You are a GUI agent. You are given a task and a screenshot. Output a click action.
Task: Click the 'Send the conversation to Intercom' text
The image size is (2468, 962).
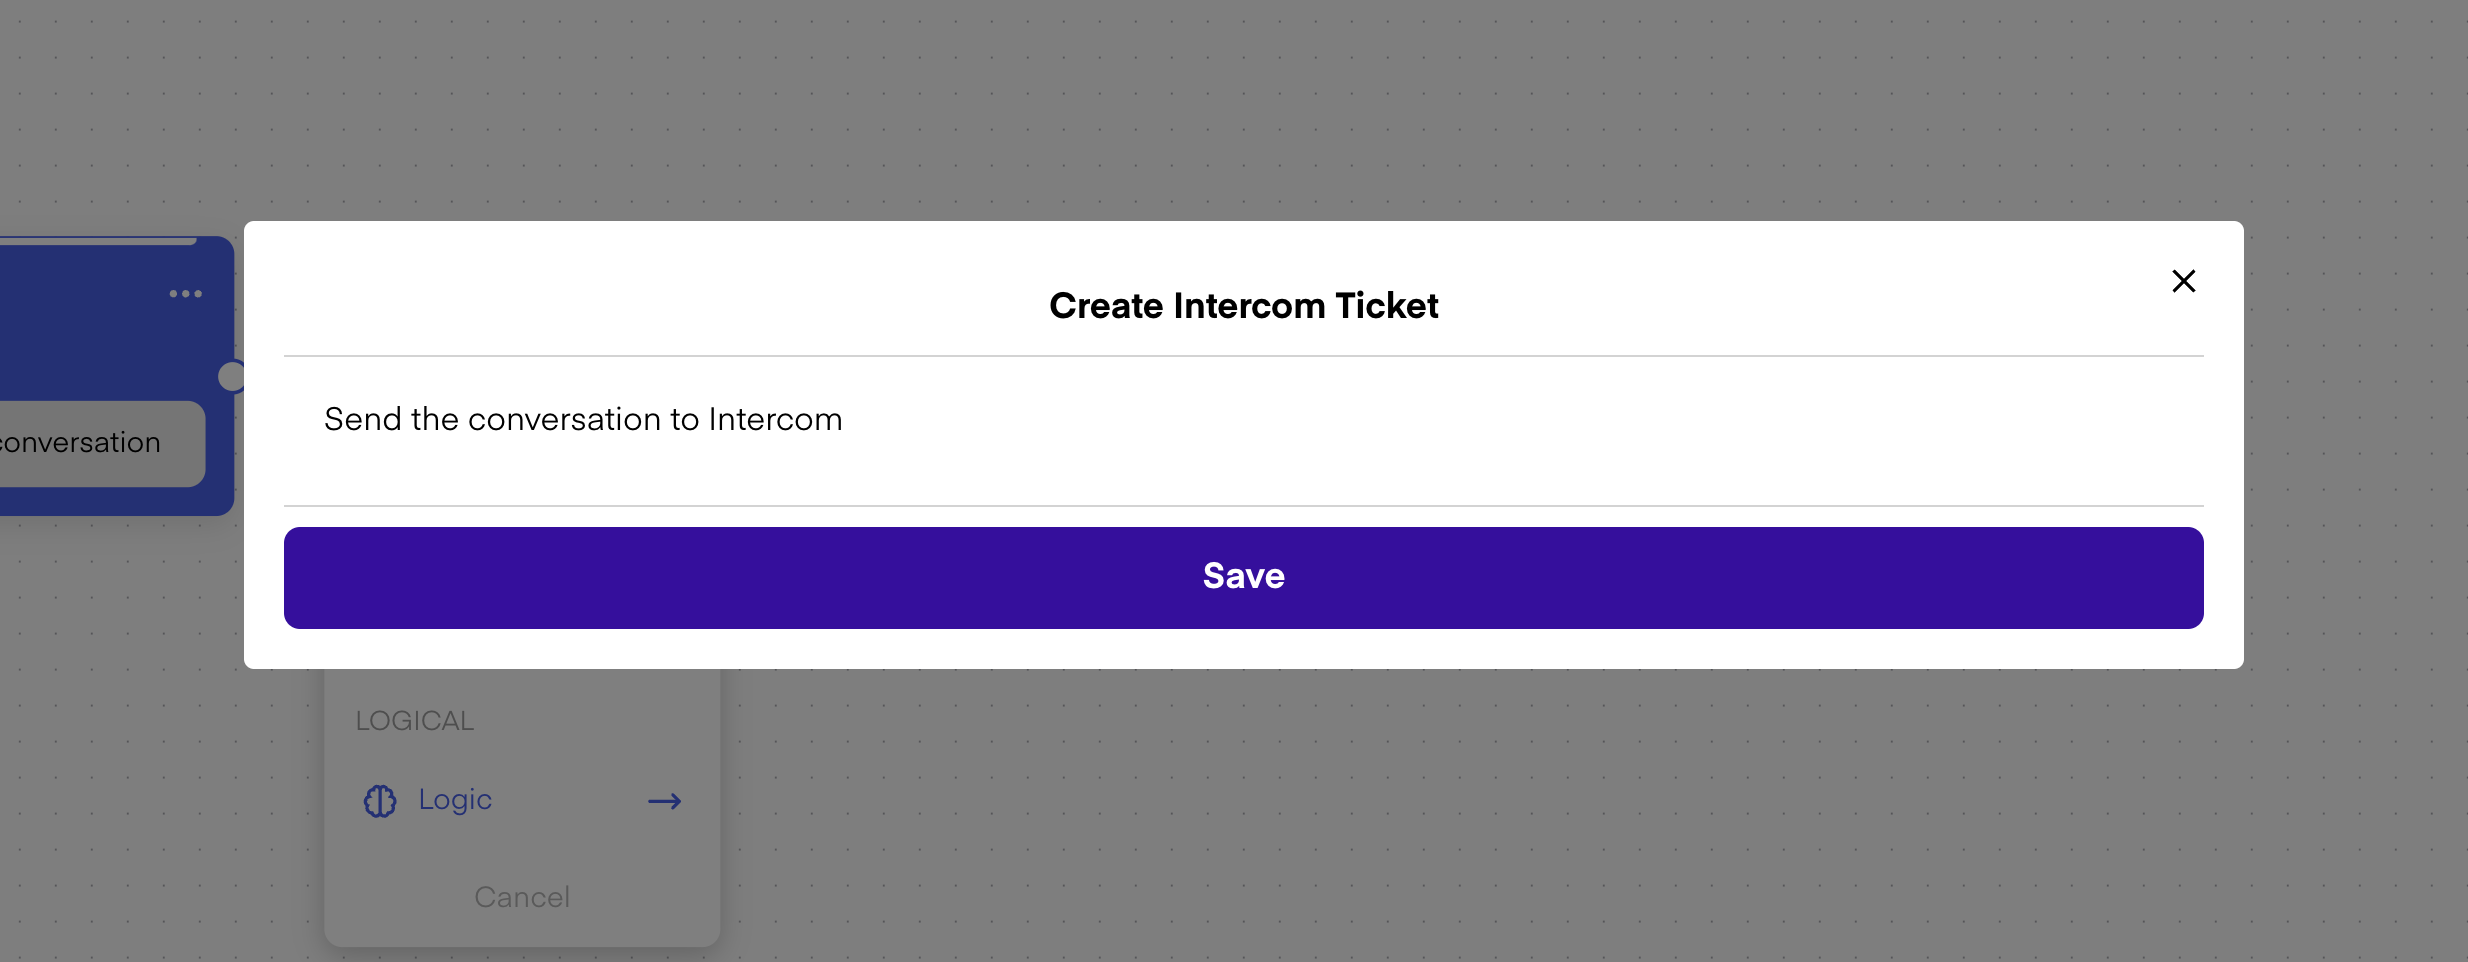[x=583, y=419]
